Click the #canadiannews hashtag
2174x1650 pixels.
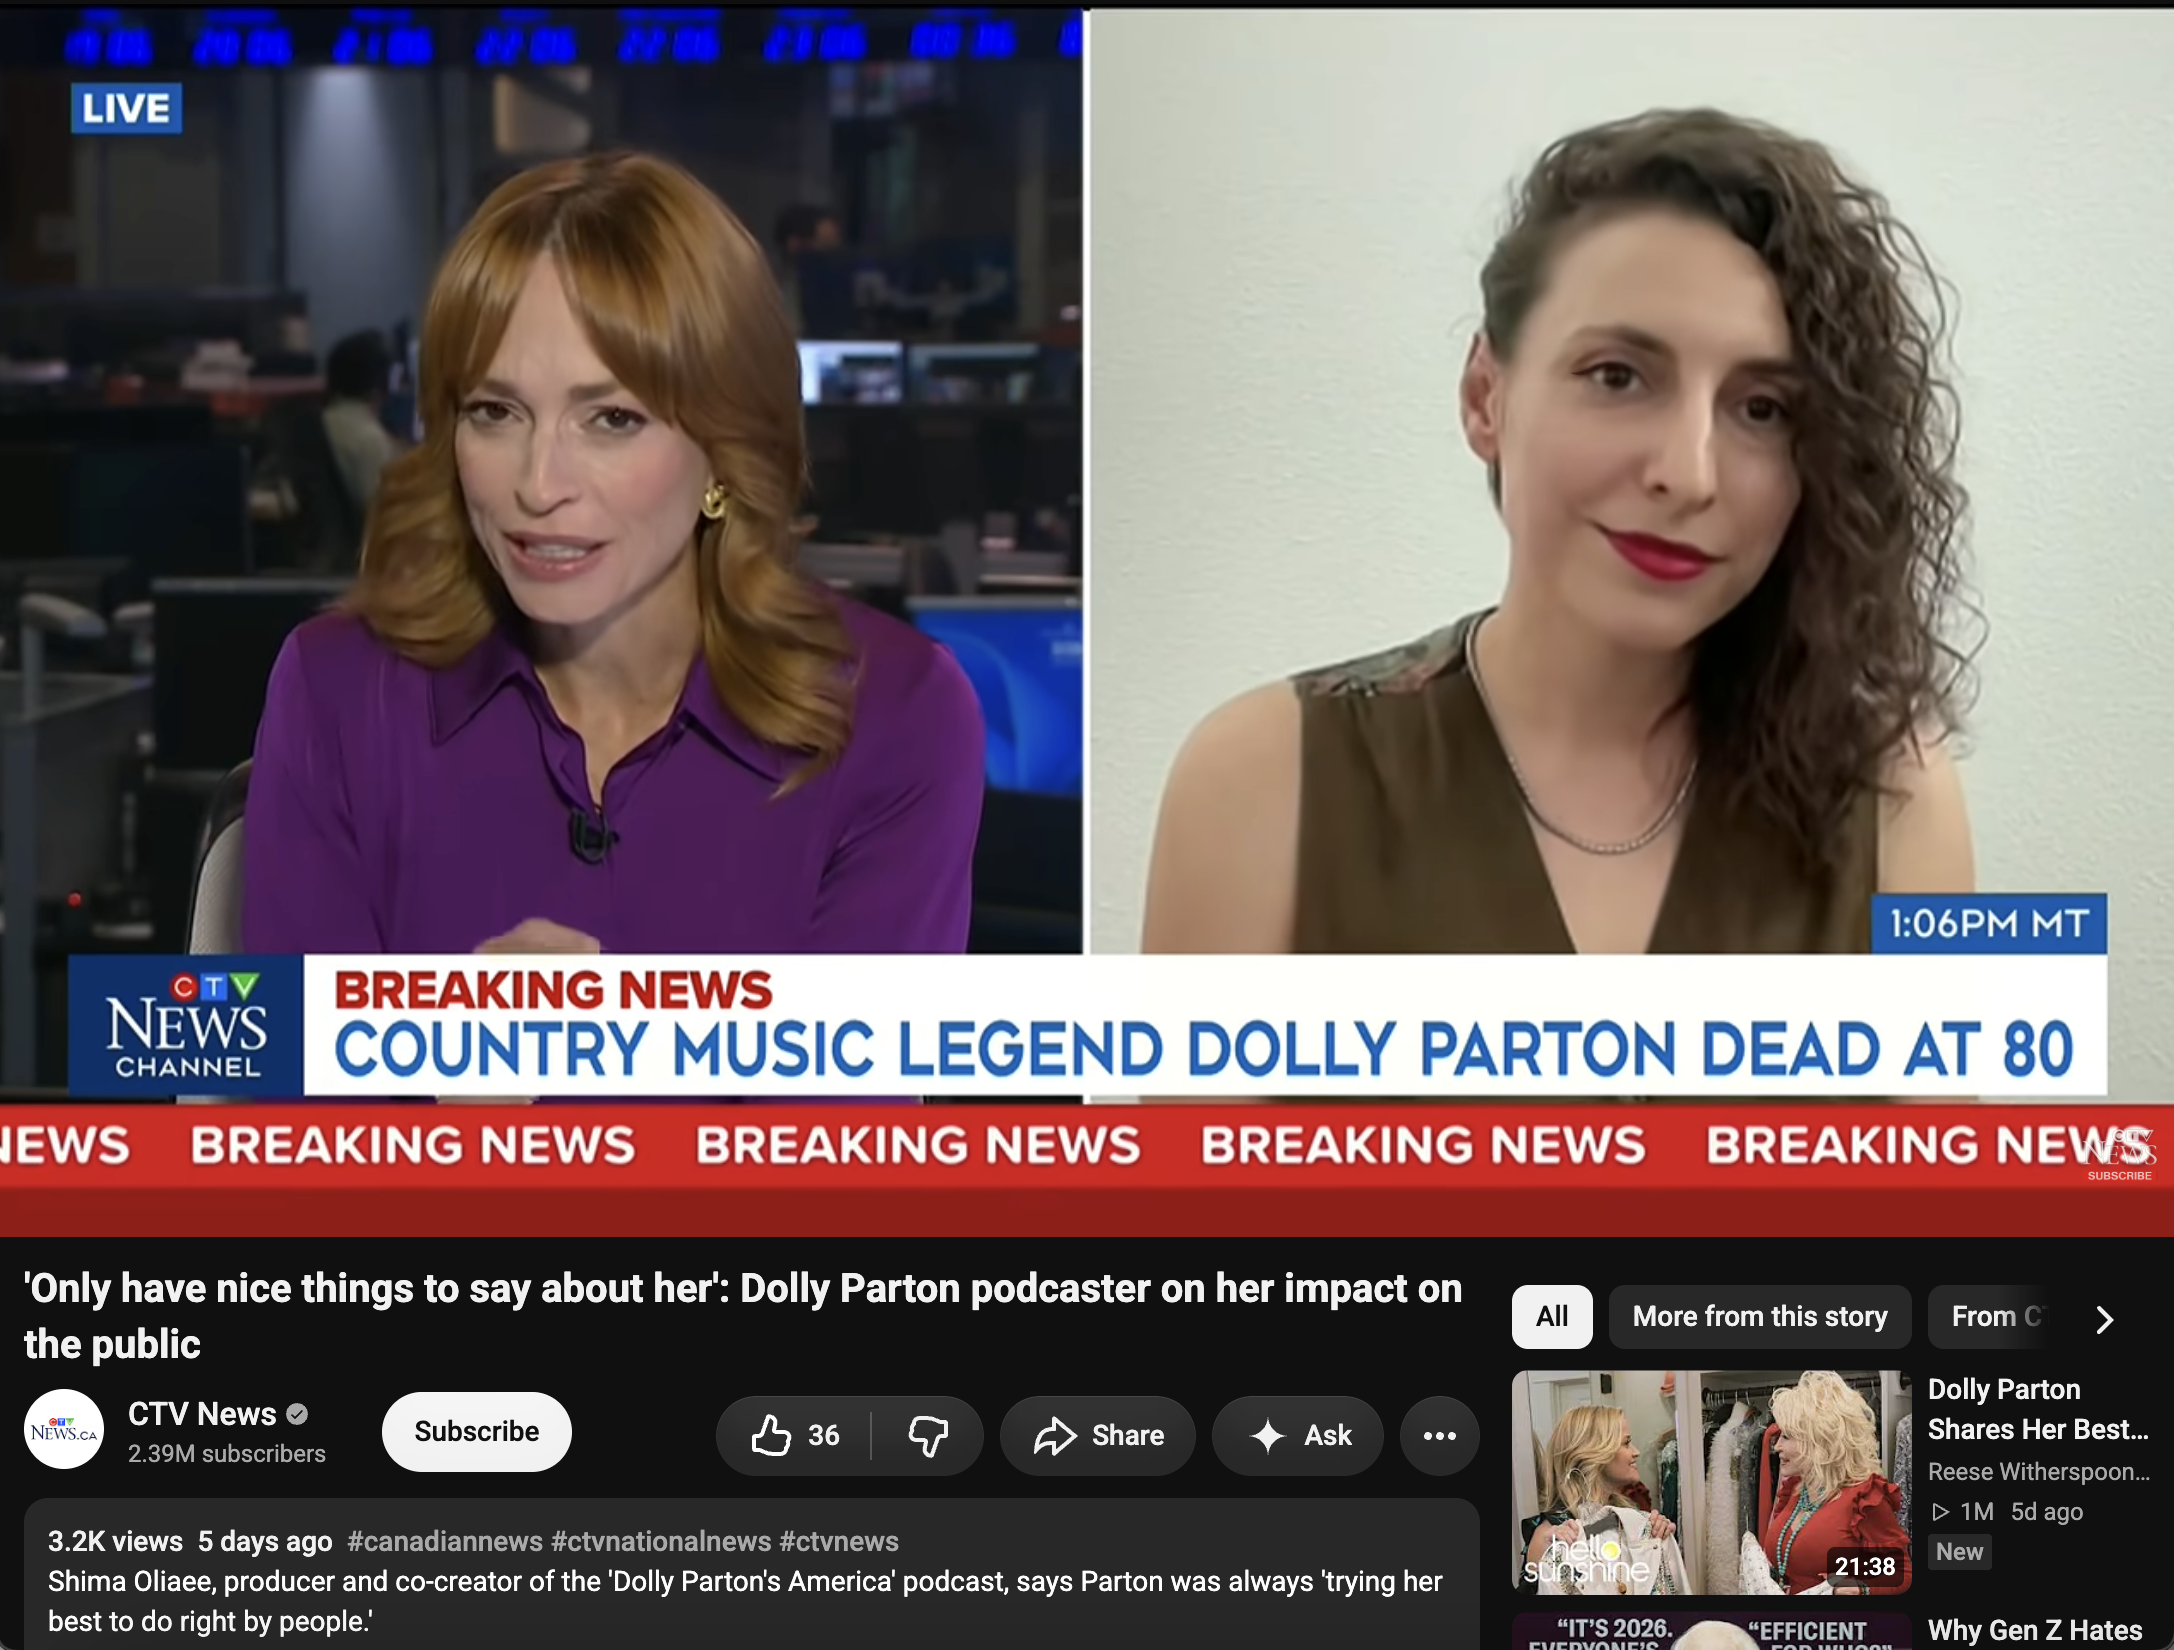coord(444,1541)
